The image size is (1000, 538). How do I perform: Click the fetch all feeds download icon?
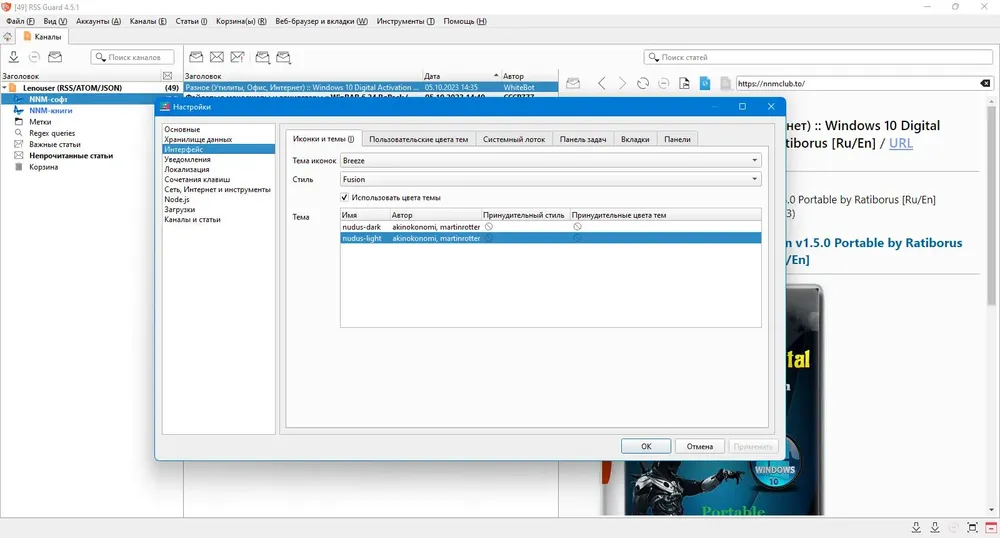[x=13, y=57]
